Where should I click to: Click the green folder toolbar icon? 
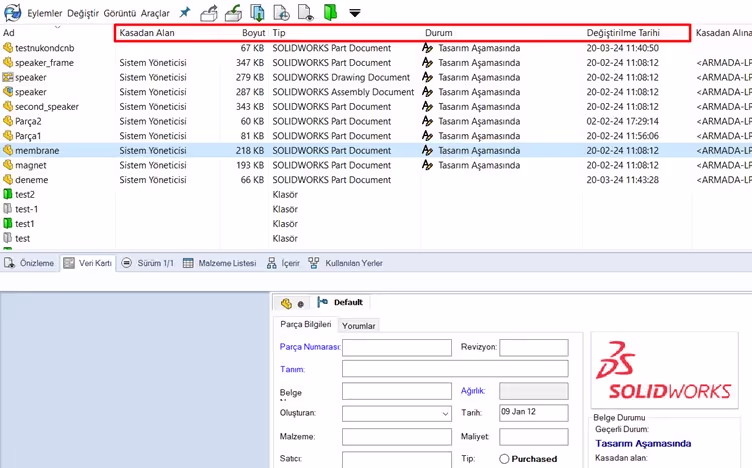coord(330,12)
